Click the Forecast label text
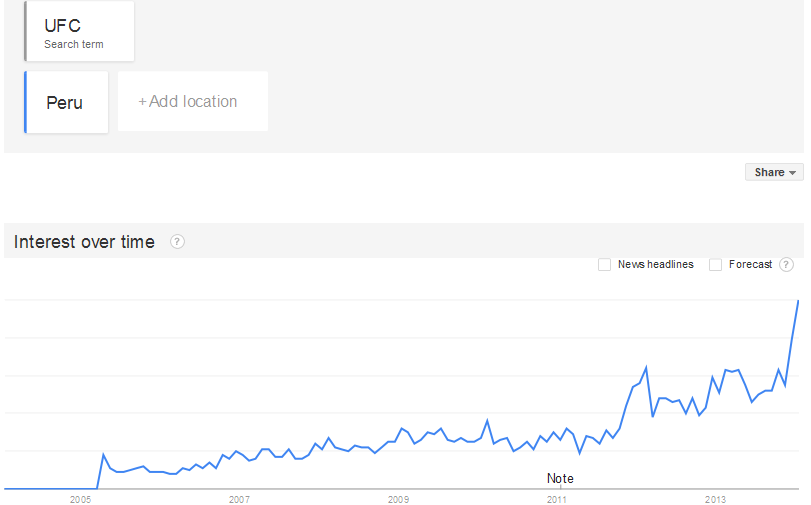 pyautogui.click(x=750, y=264)
